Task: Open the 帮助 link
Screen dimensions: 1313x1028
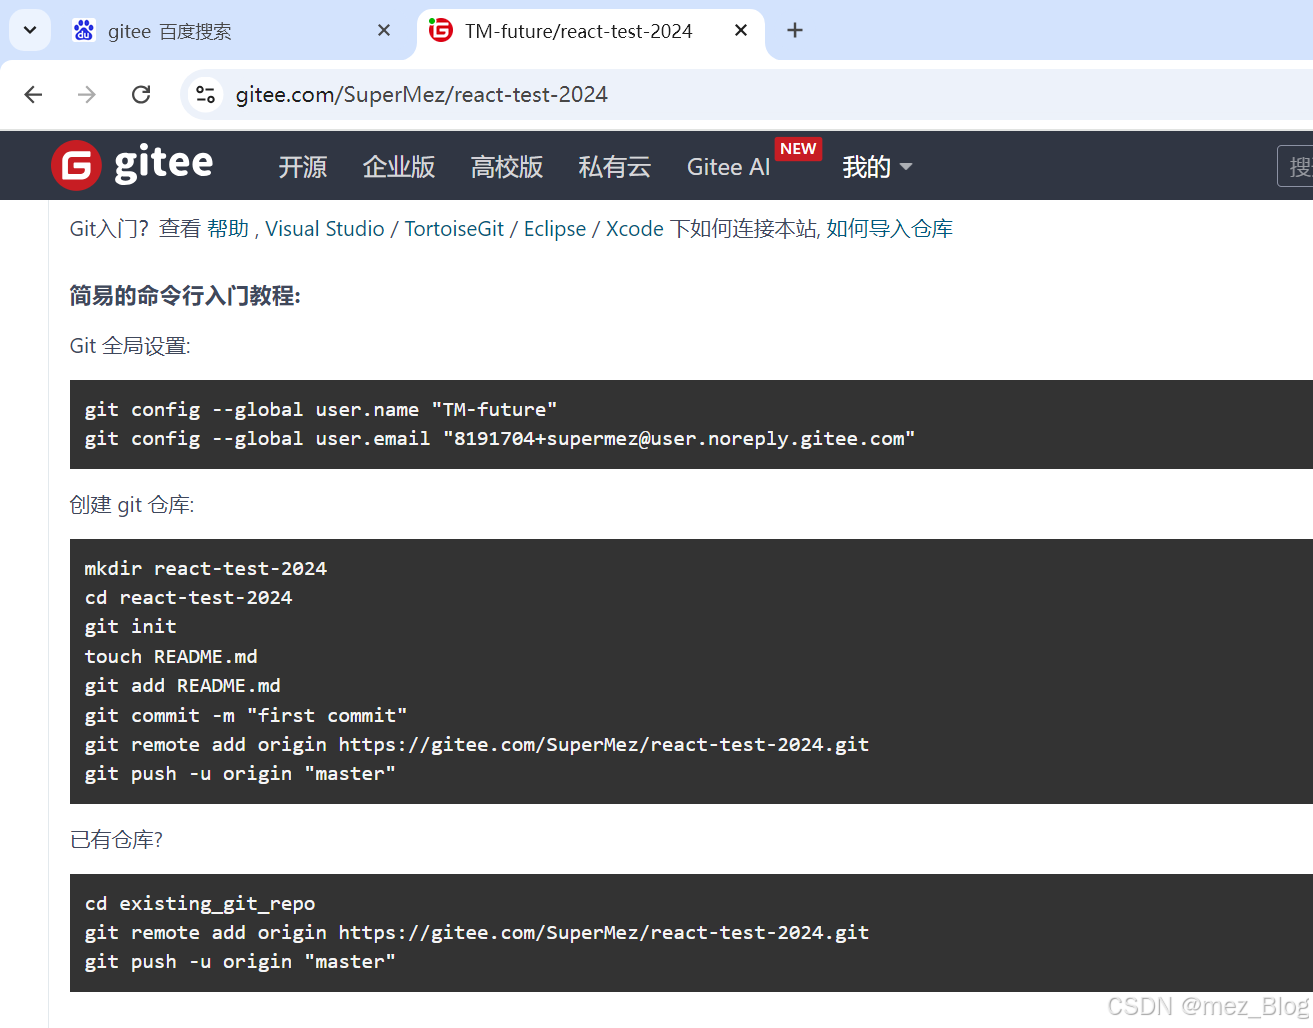Action: click(228, 229)
